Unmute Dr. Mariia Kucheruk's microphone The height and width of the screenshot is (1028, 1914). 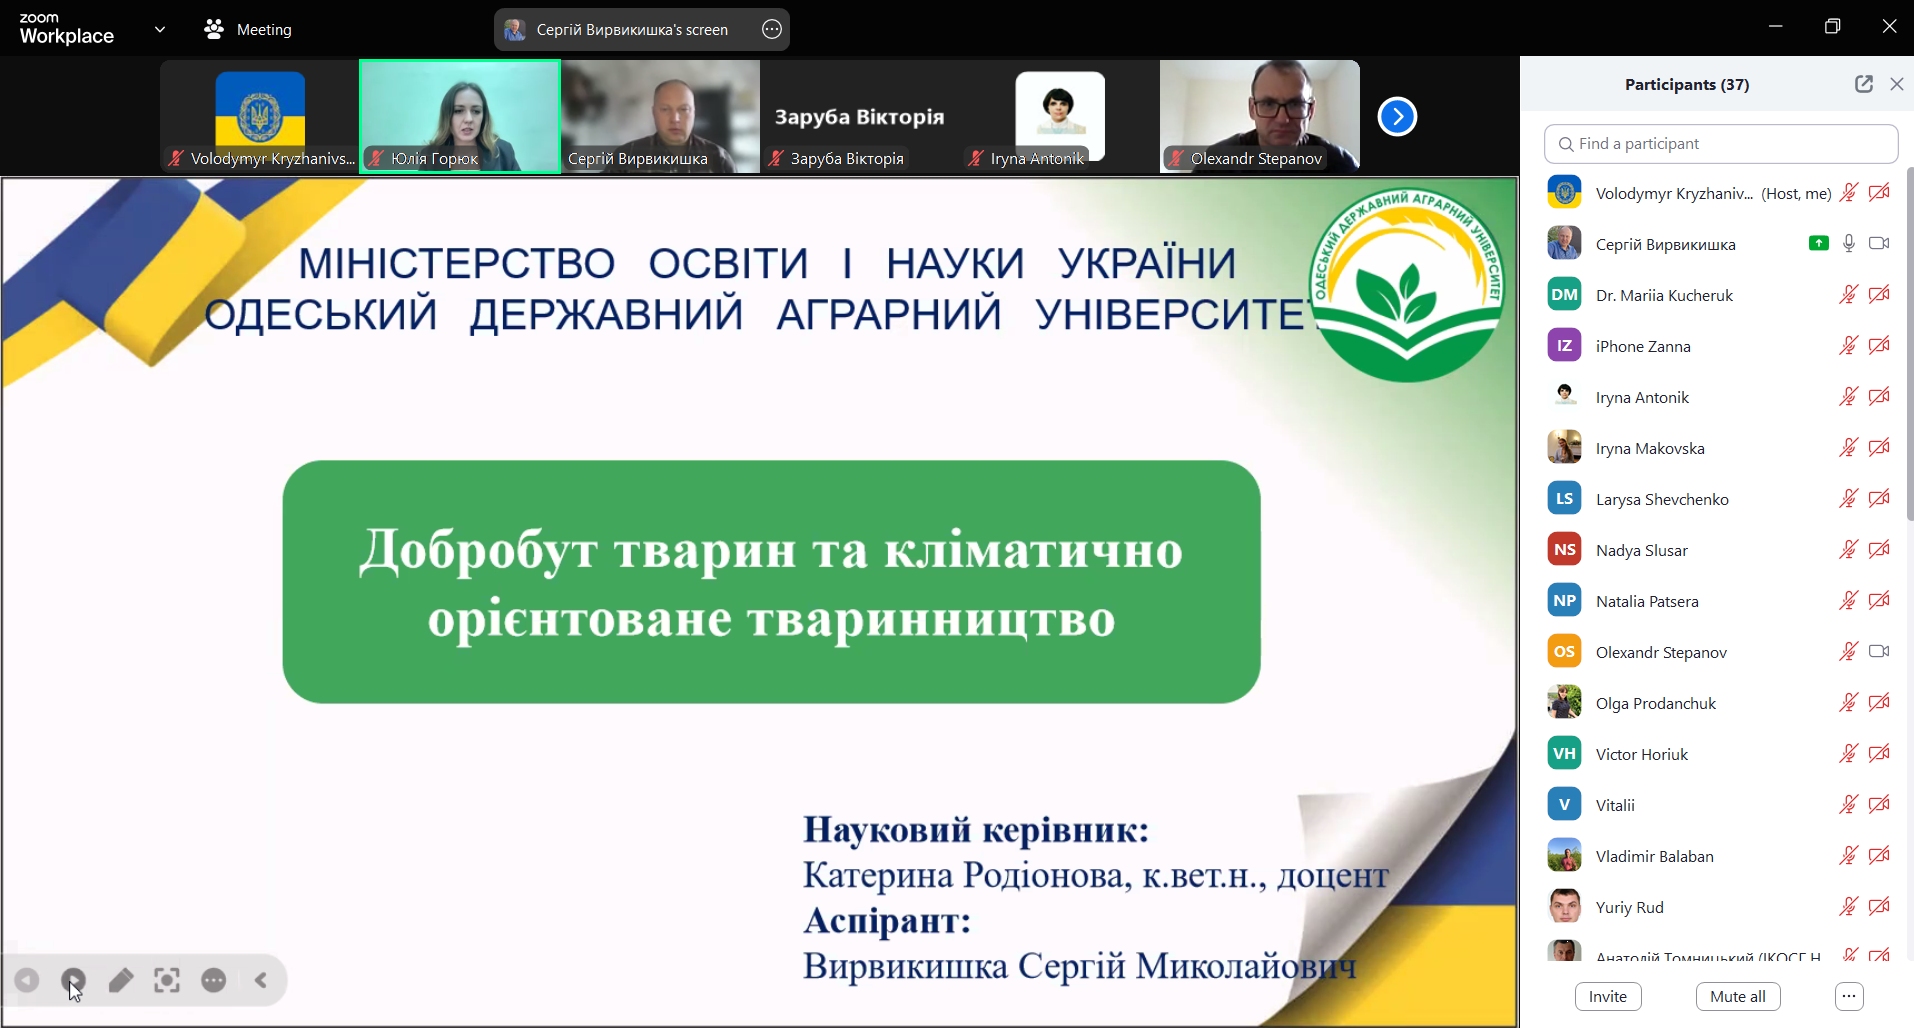pyautogui.click(x=1848, y=295)
